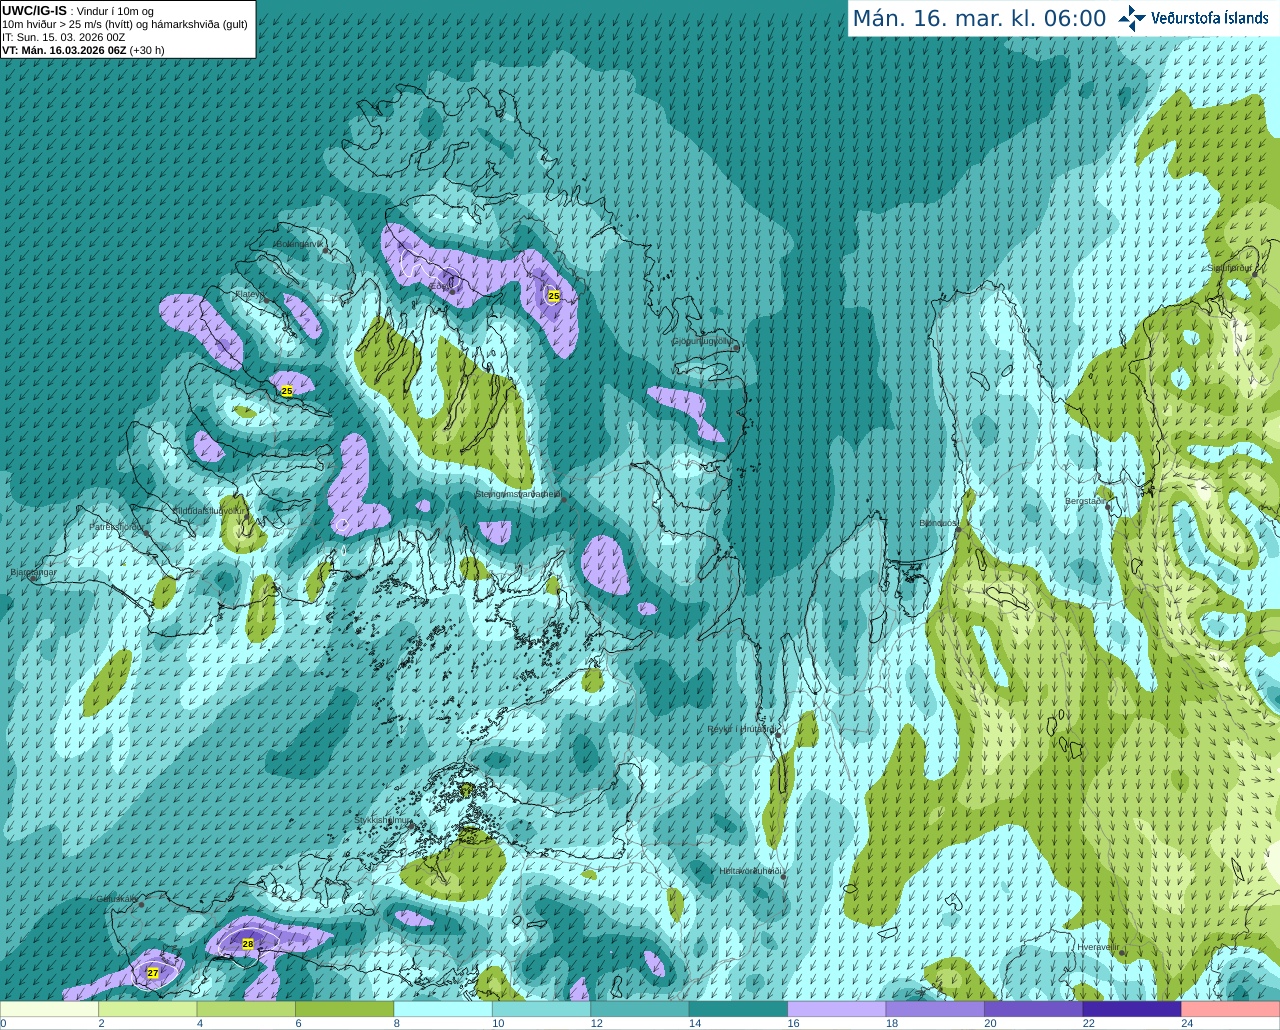Pick the 2–4 m/s light green legend swatch
This screenshot has width=1280, height=1030.
click(148, 1009)
